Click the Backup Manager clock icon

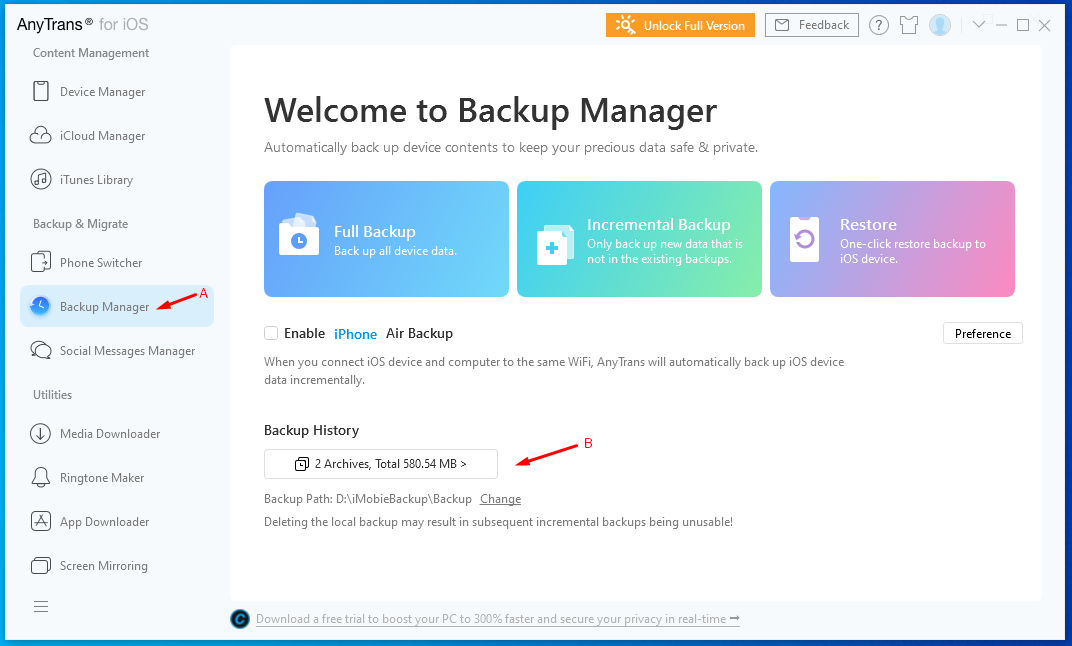40,306
